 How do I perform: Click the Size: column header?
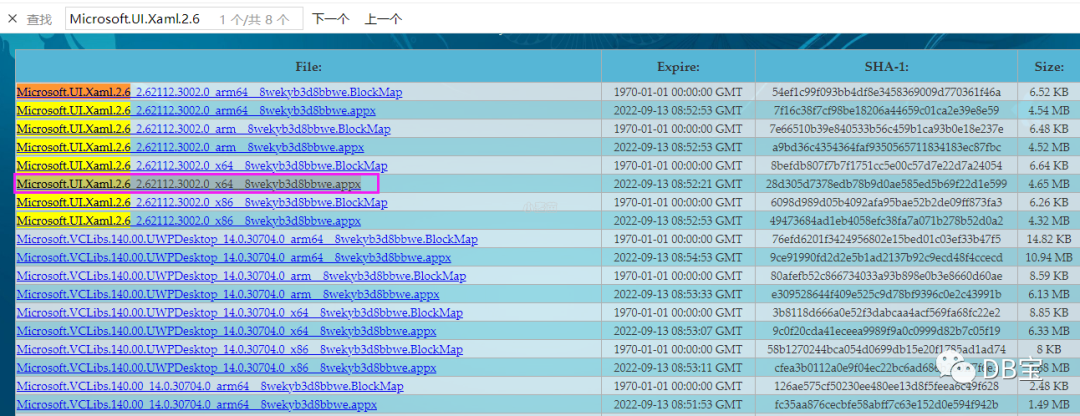[x=1049, y=67]
